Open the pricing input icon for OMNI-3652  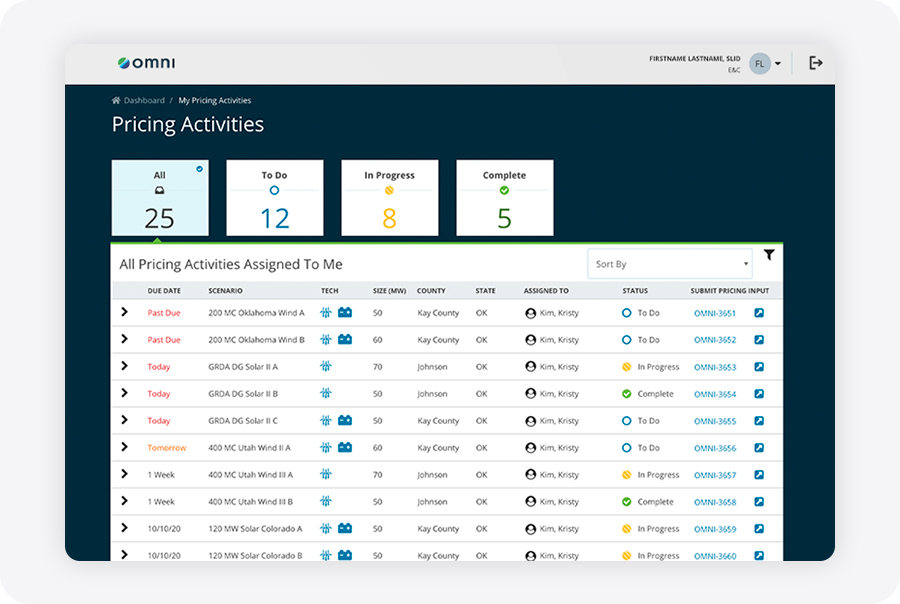[x=759, y=340]
